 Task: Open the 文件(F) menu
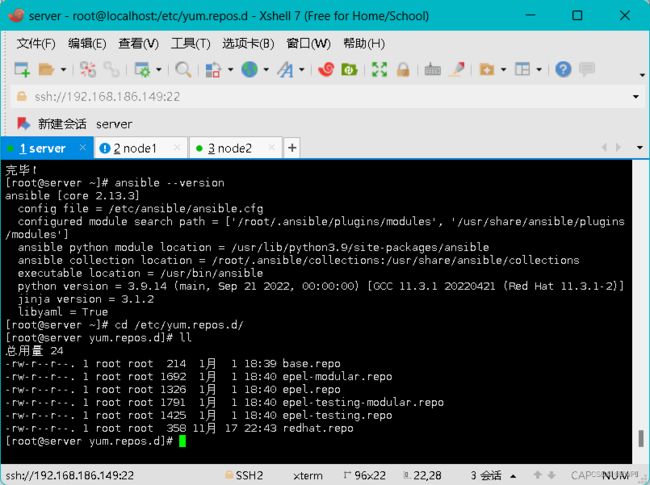point(36,44)
